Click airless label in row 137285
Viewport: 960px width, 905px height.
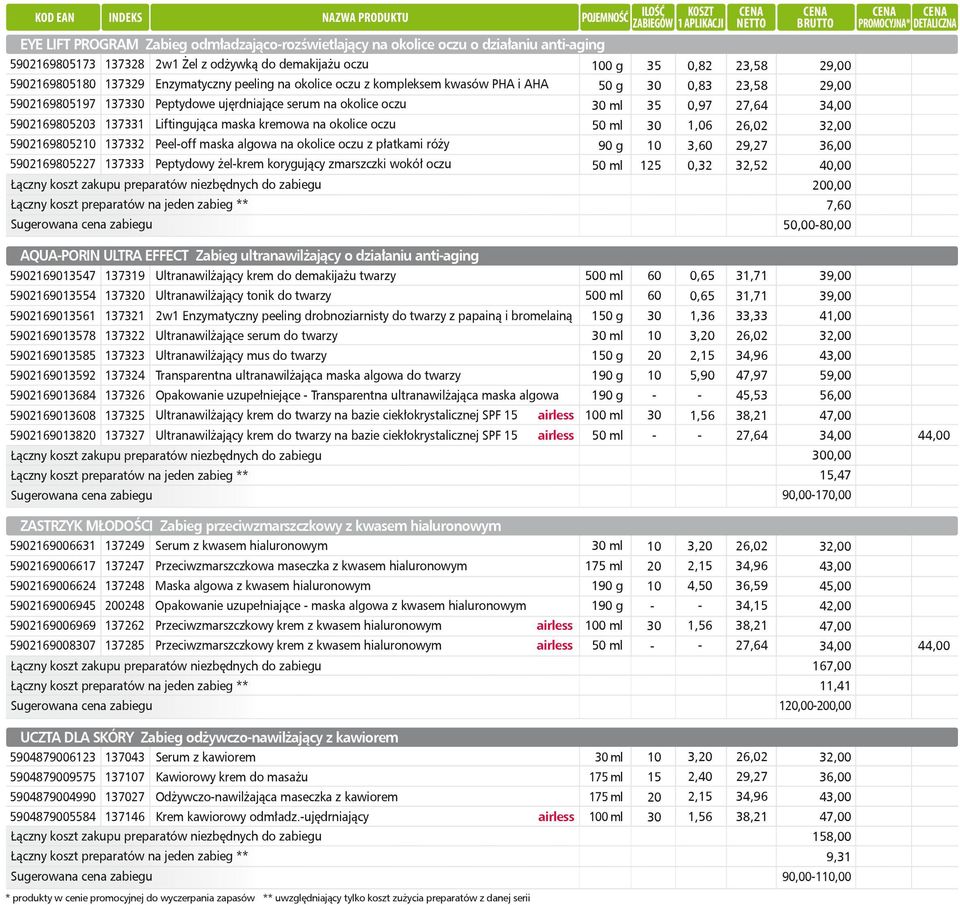pos(555,645)
